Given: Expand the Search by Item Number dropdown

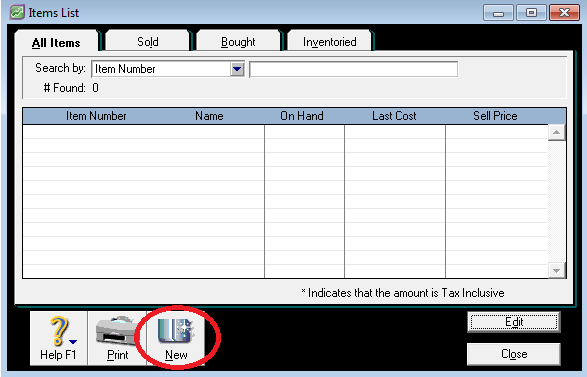Looking at the screenshot, I should click(x=237, y=69).
